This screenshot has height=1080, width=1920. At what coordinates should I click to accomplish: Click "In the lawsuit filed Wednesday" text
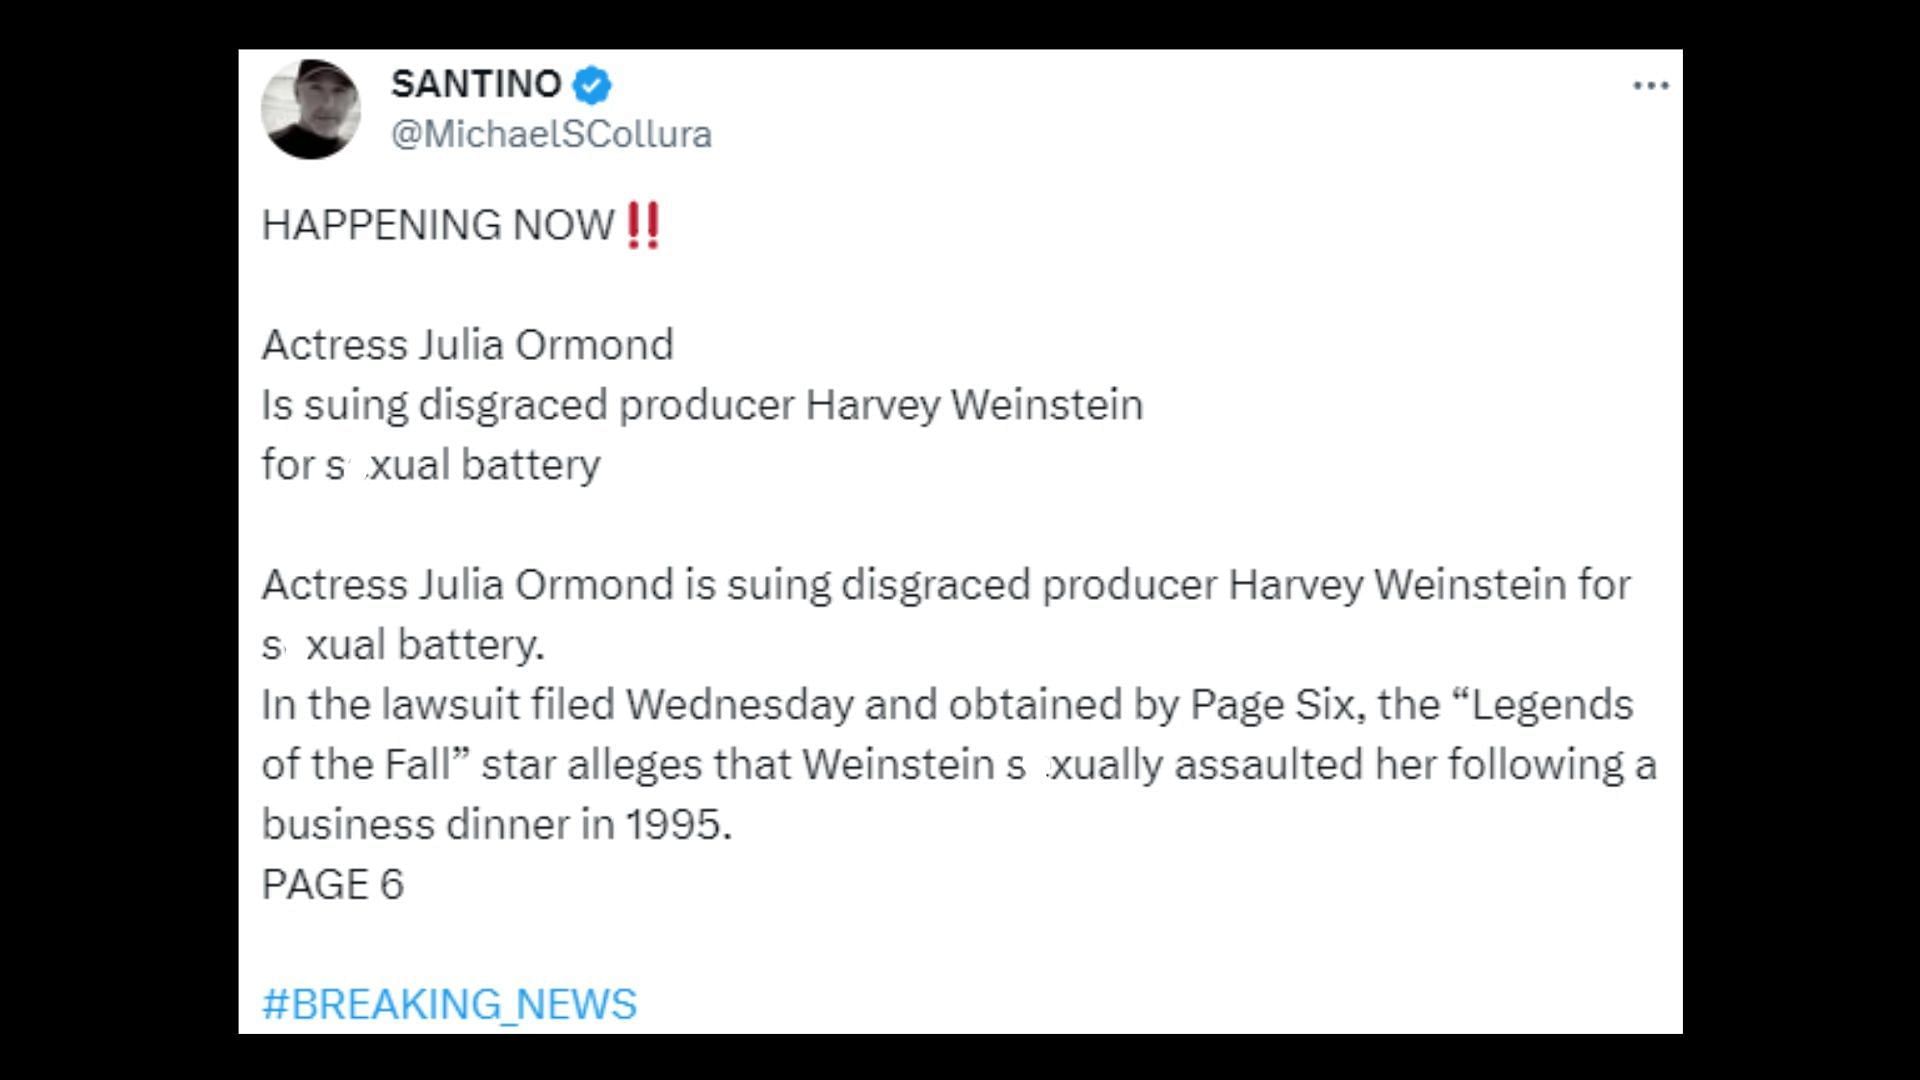[x=438, y=705]
